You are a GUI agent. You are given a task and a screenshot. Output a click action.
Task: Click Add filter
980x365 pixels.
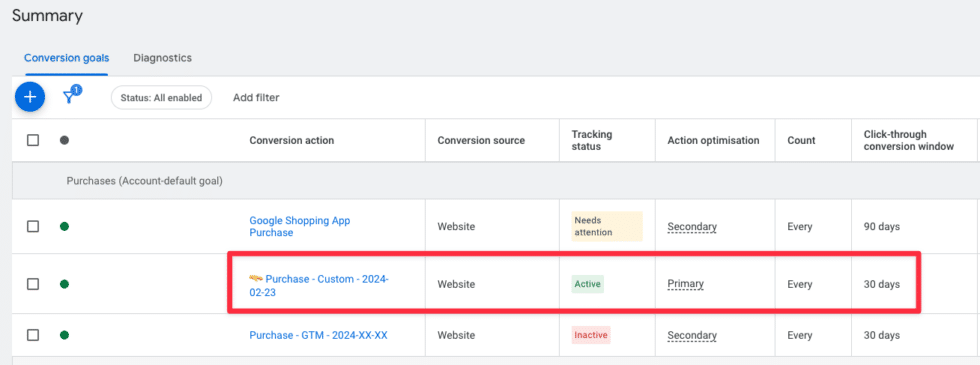tap(256, 98)
